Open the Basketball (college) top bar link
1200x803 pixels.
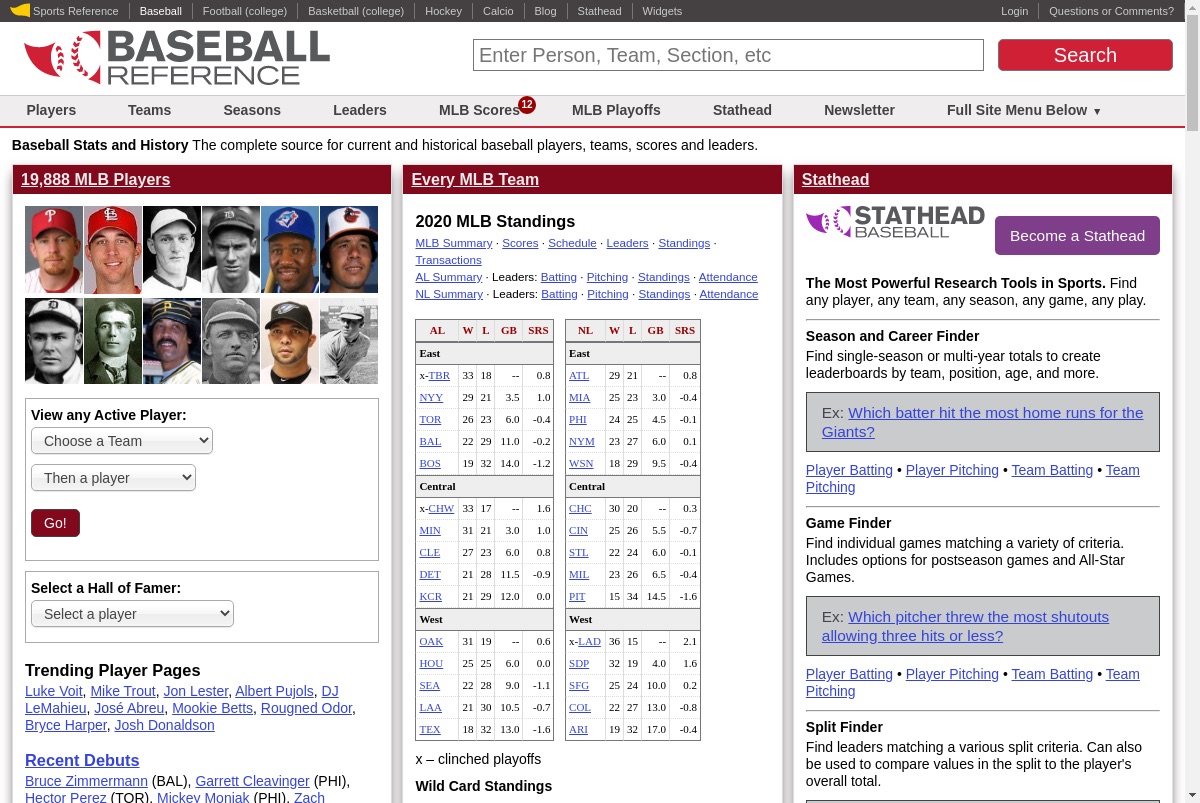pyautogui.click(x=356, y=11)
